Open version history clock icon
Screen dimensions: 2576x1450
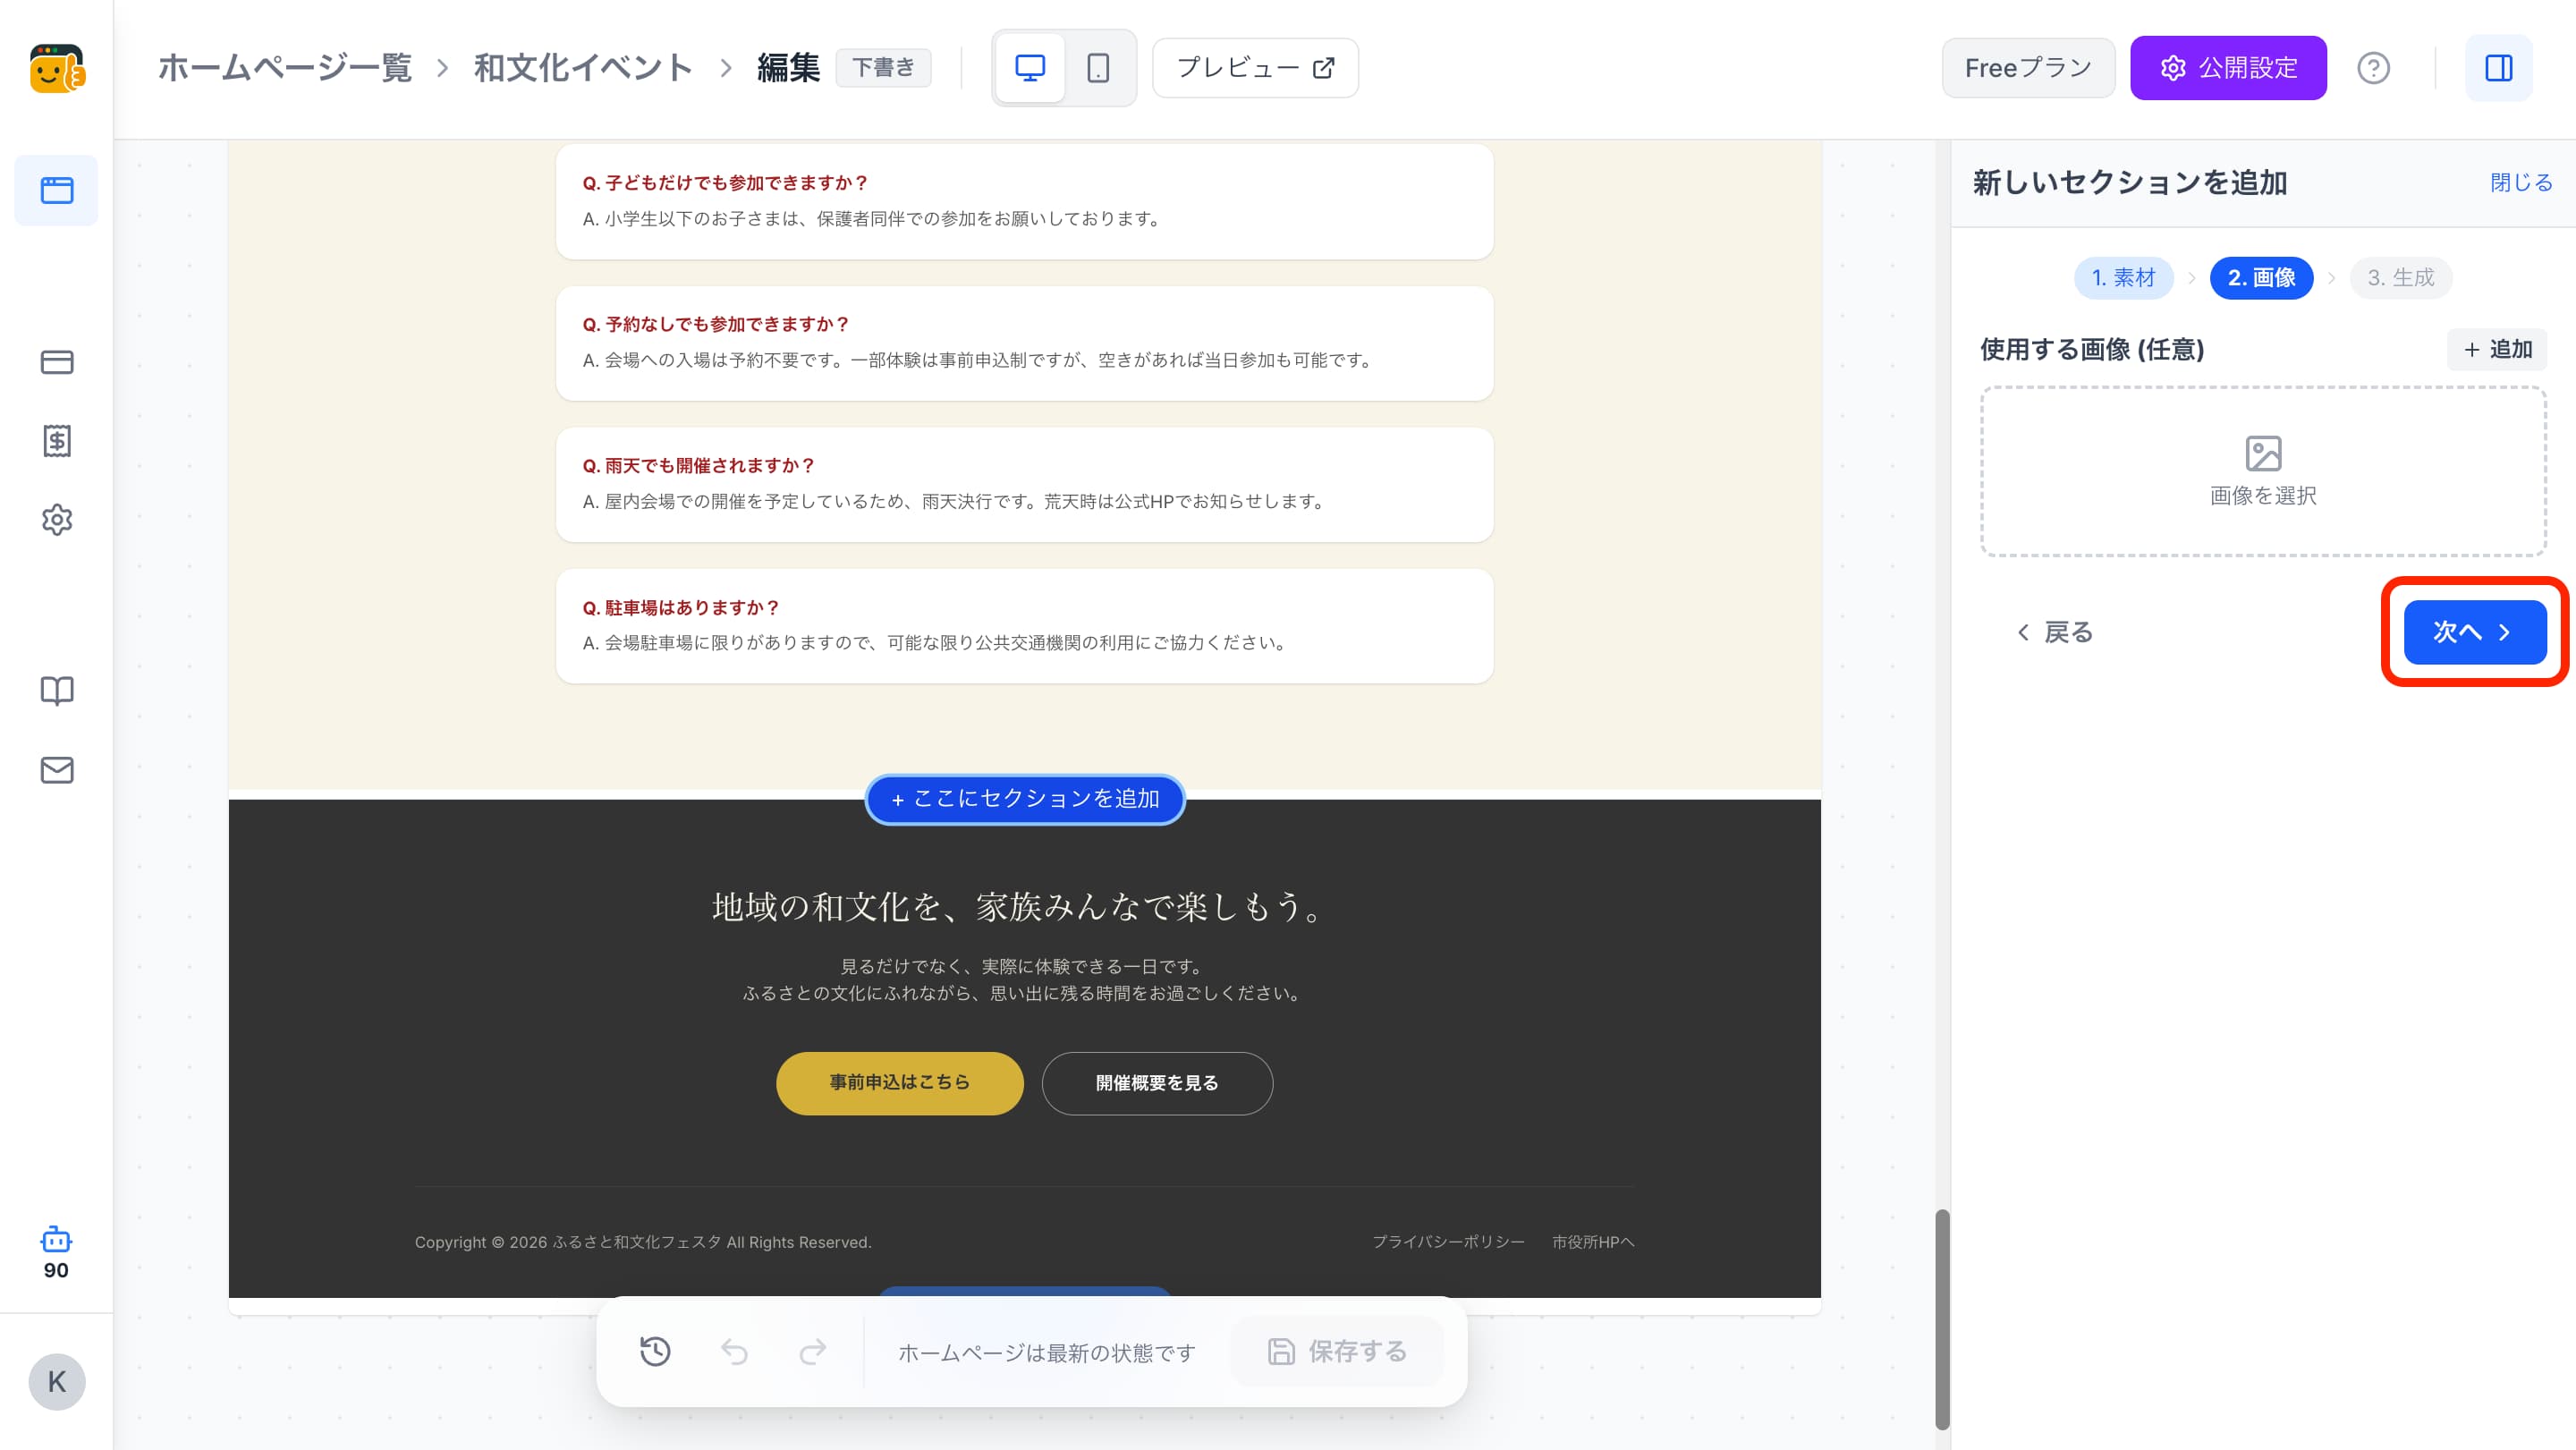(655, 1351)
